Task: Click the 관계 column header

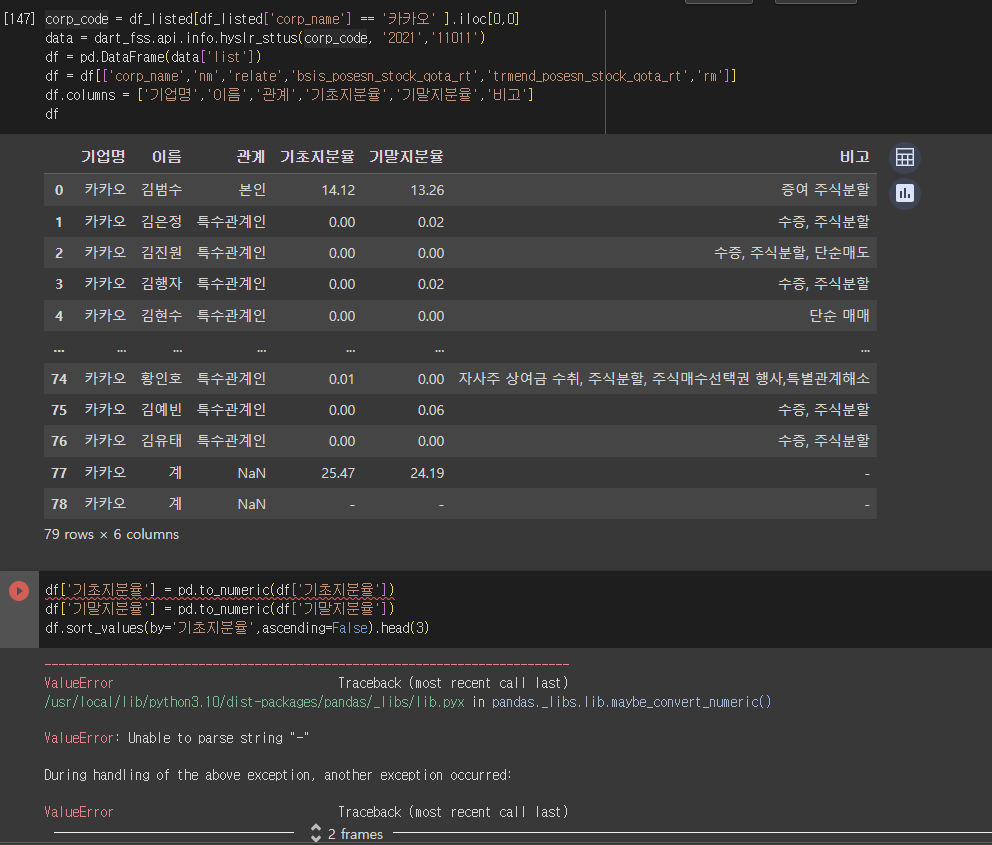Action: pos(251,157)
